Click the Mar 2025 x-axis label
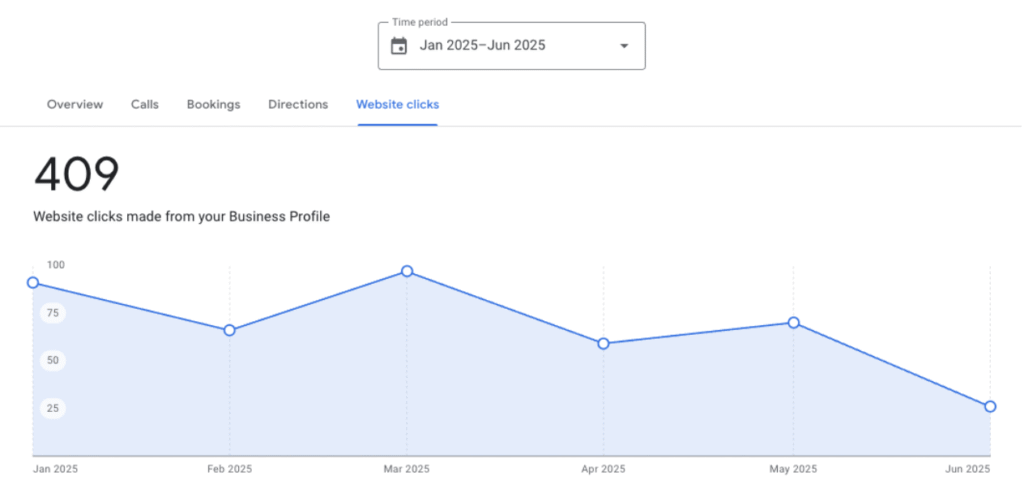 pos(407,469)
